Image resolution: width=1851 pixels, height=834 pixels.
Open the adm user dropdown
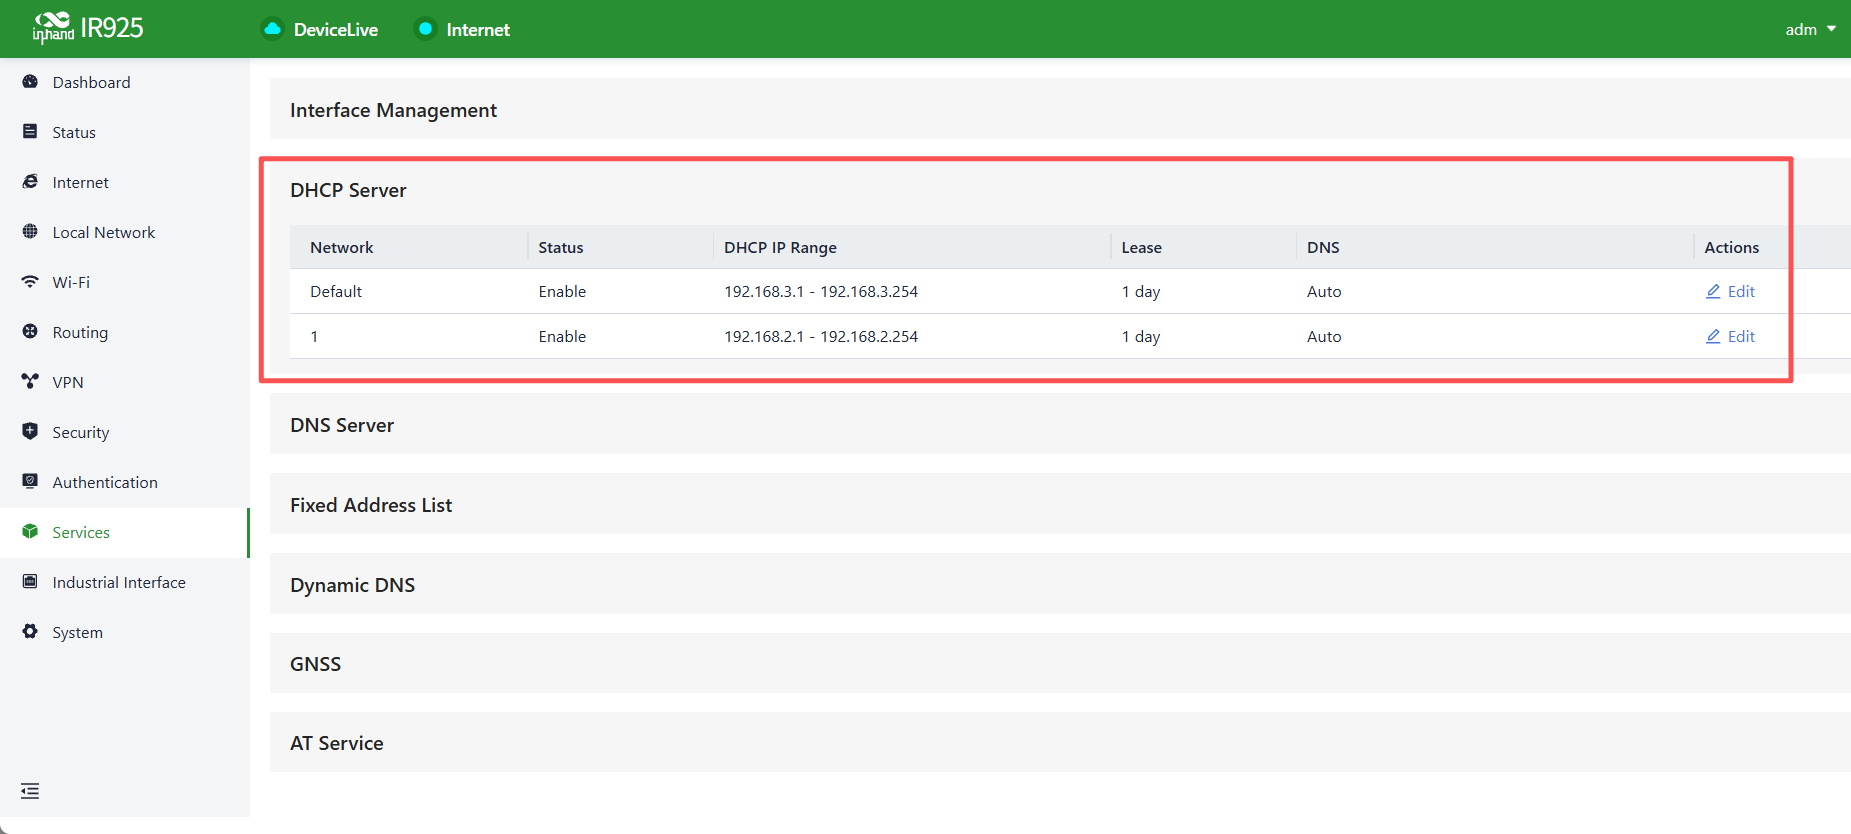pyautogui.click(x=1810, y=29)
